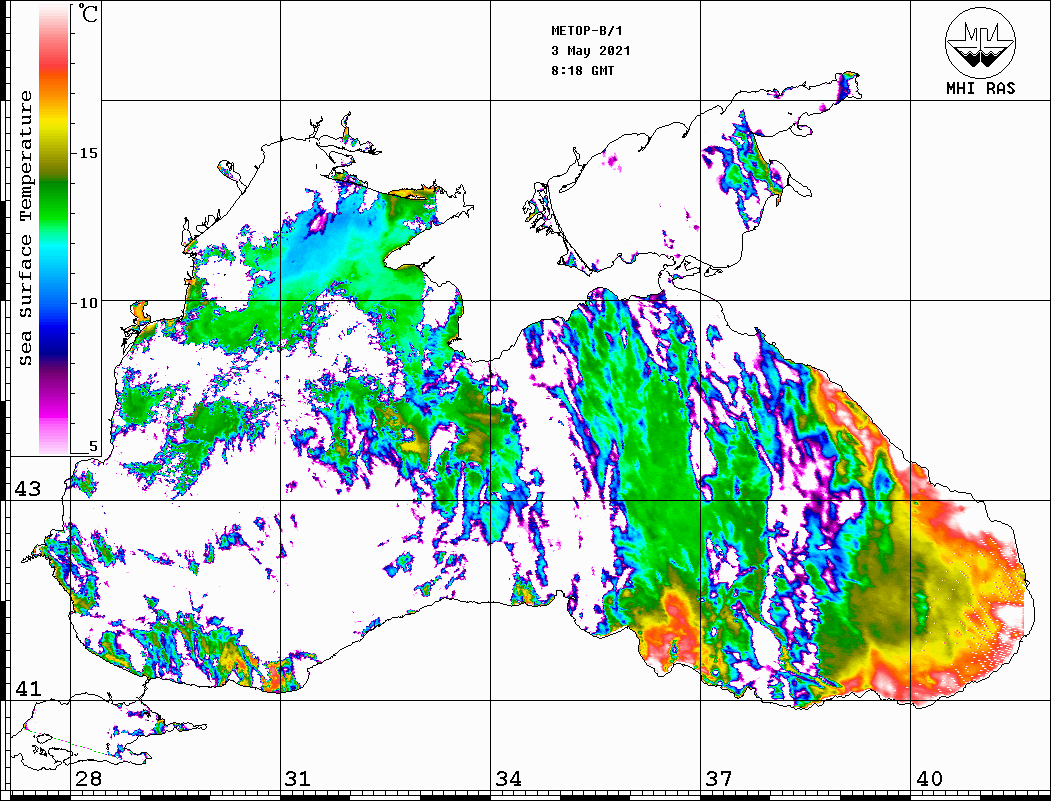
Task: Click longitude label 37
Action: click(719, 778)
